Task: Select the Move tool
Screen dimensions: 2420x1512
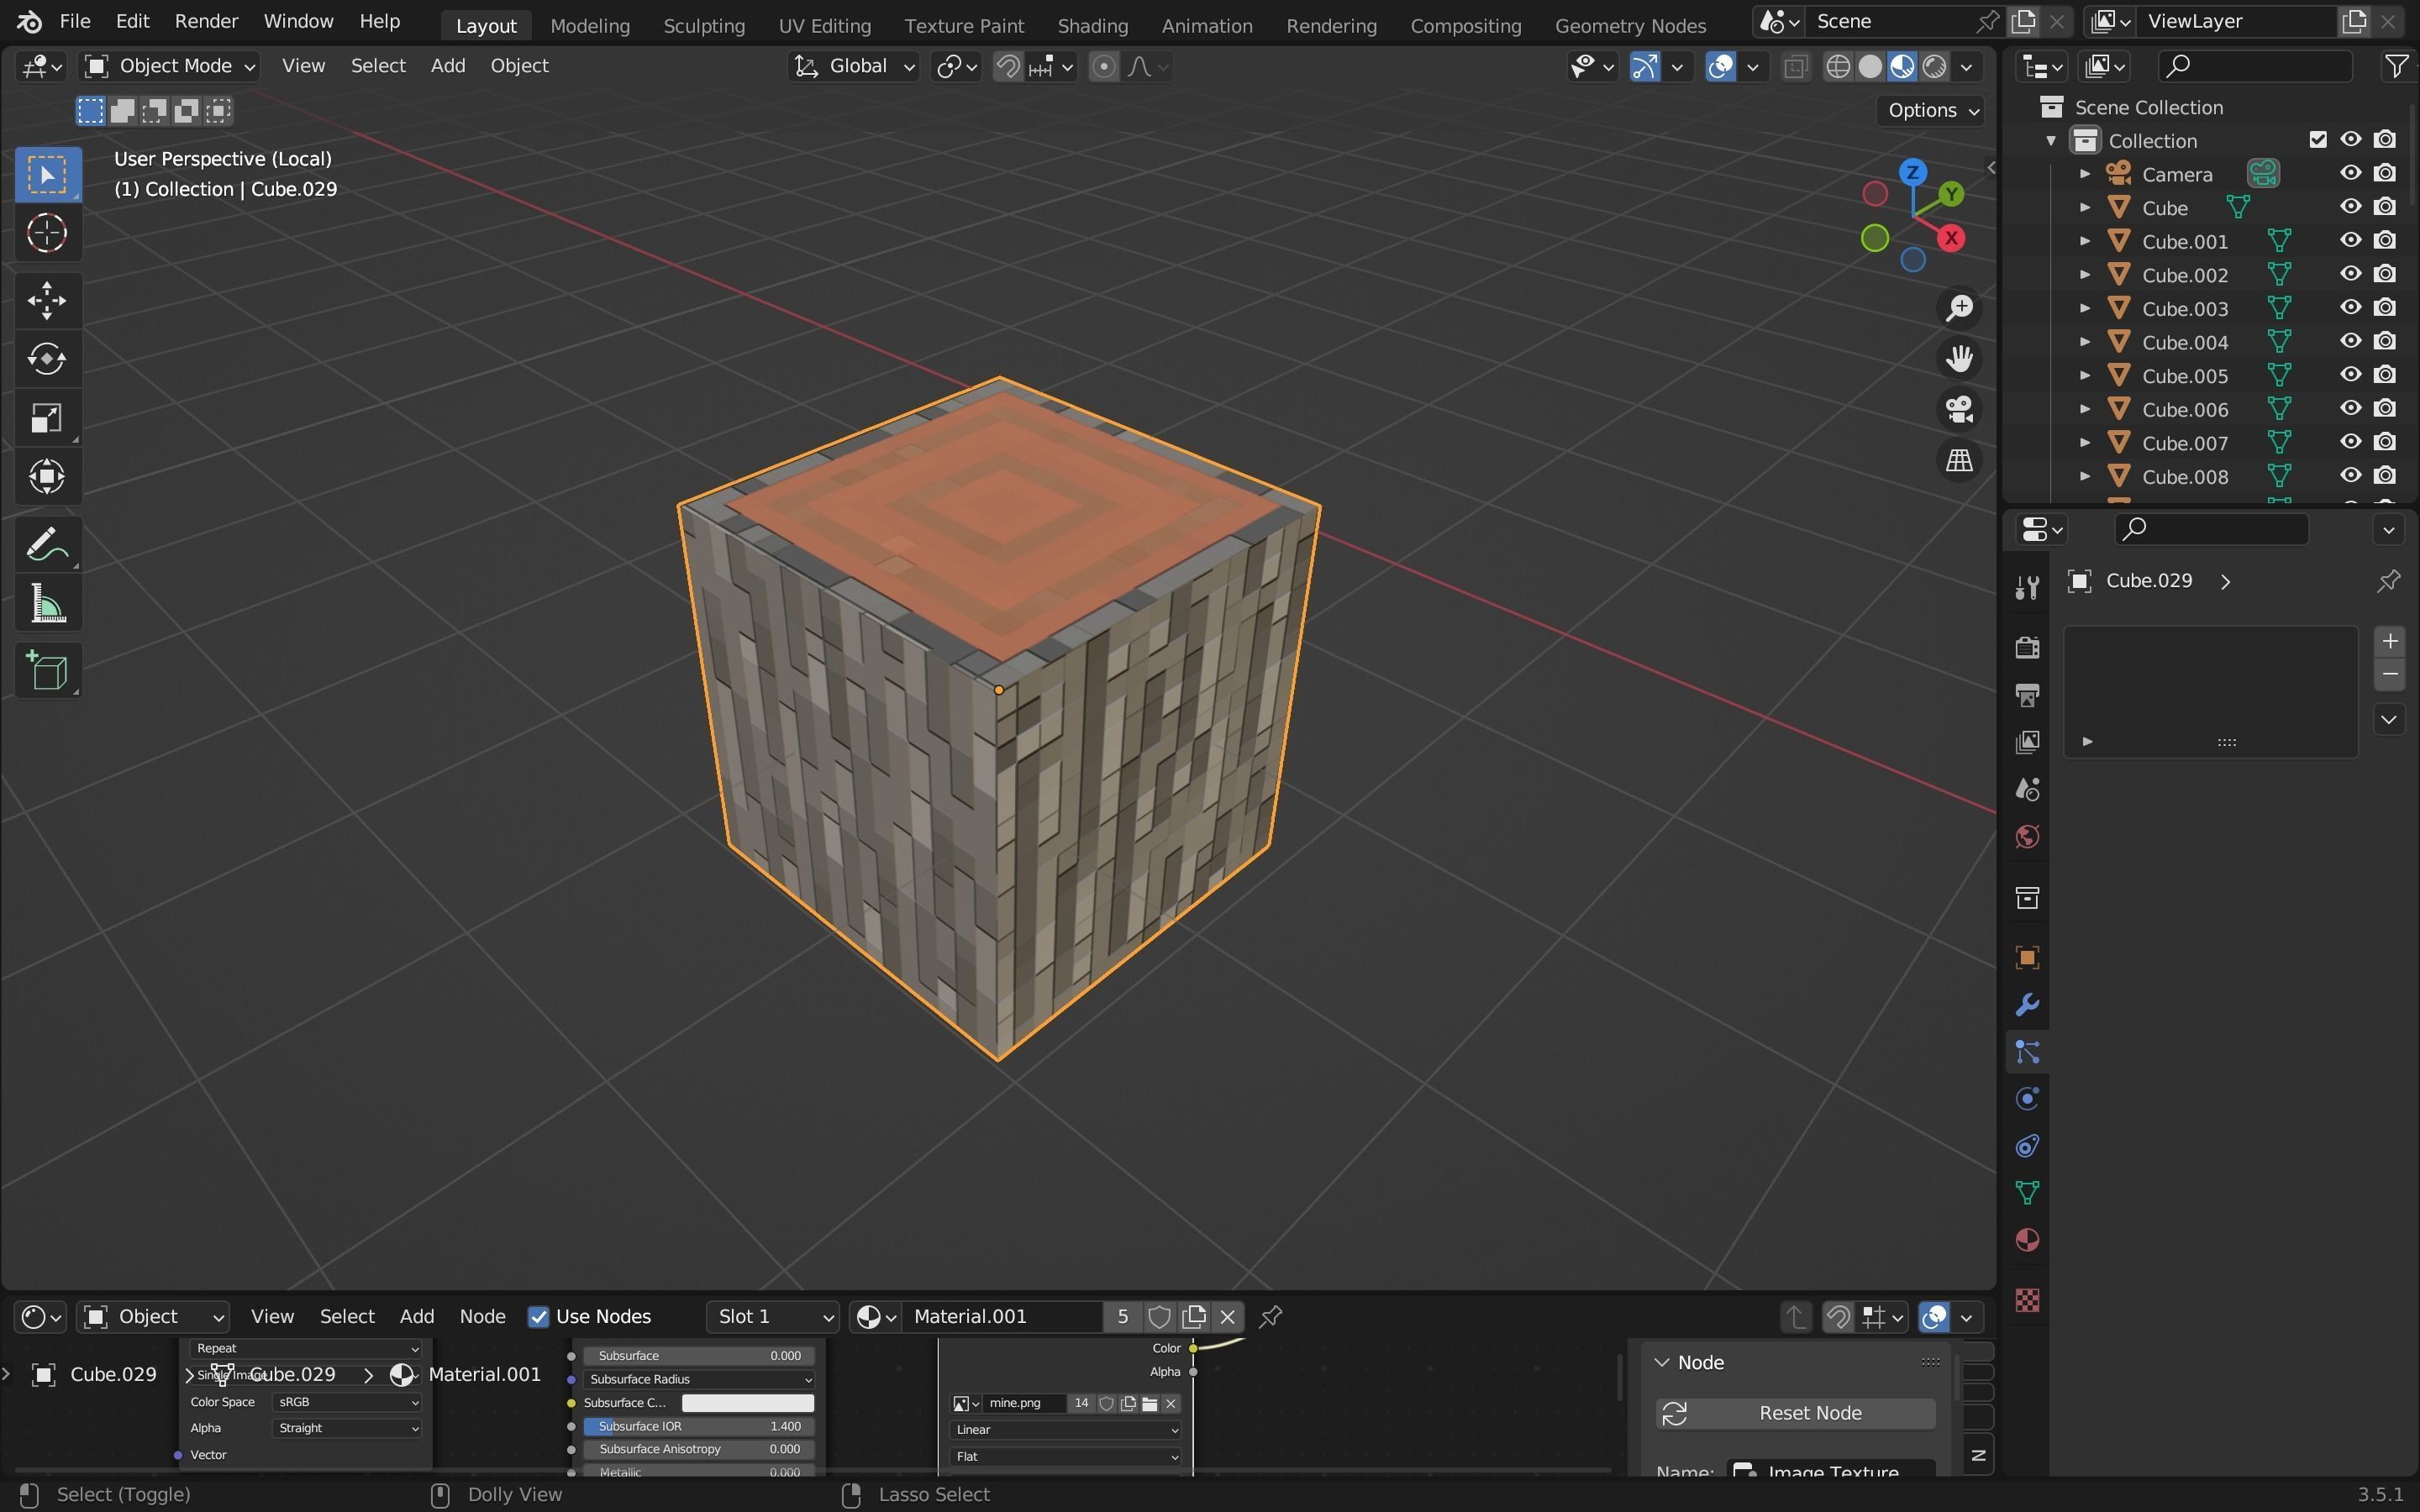Action: click(47, 300)
